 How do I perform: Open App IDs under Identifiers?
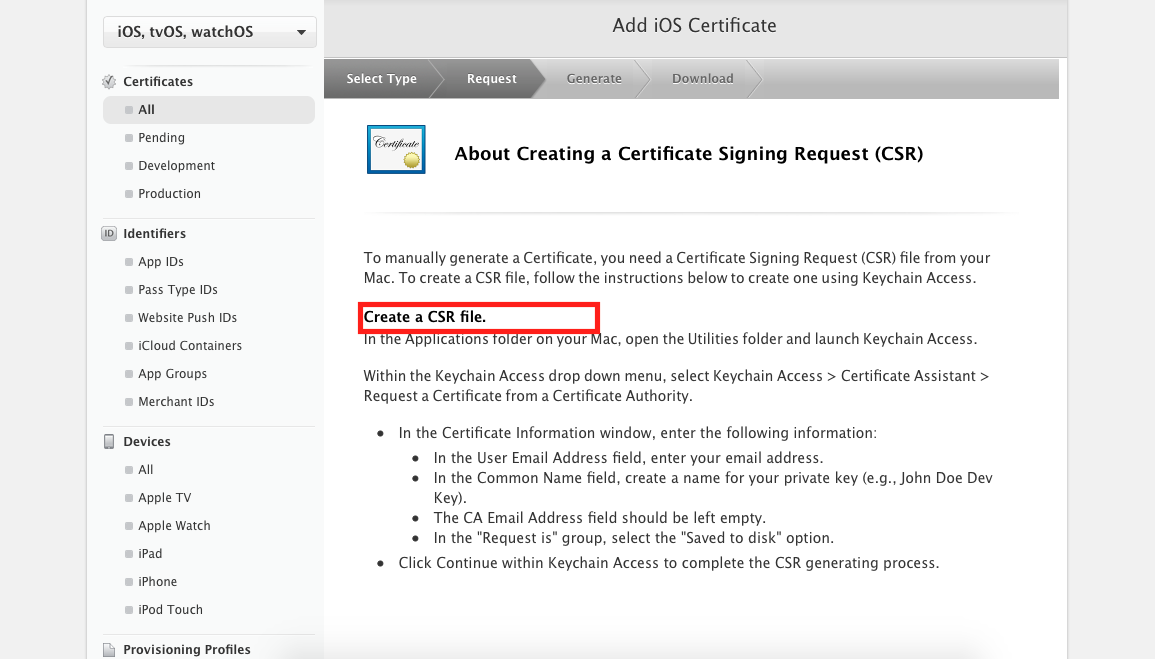coord(161,261)
